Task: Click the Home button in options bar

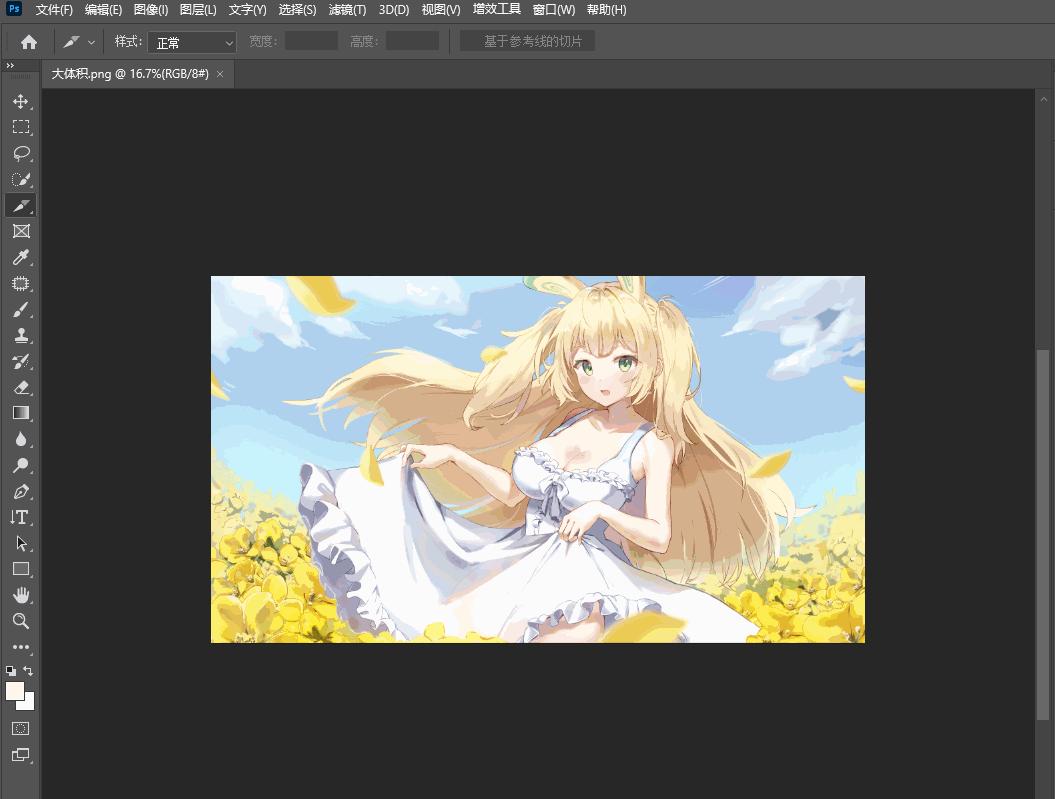Action: (x=29, y=42)
